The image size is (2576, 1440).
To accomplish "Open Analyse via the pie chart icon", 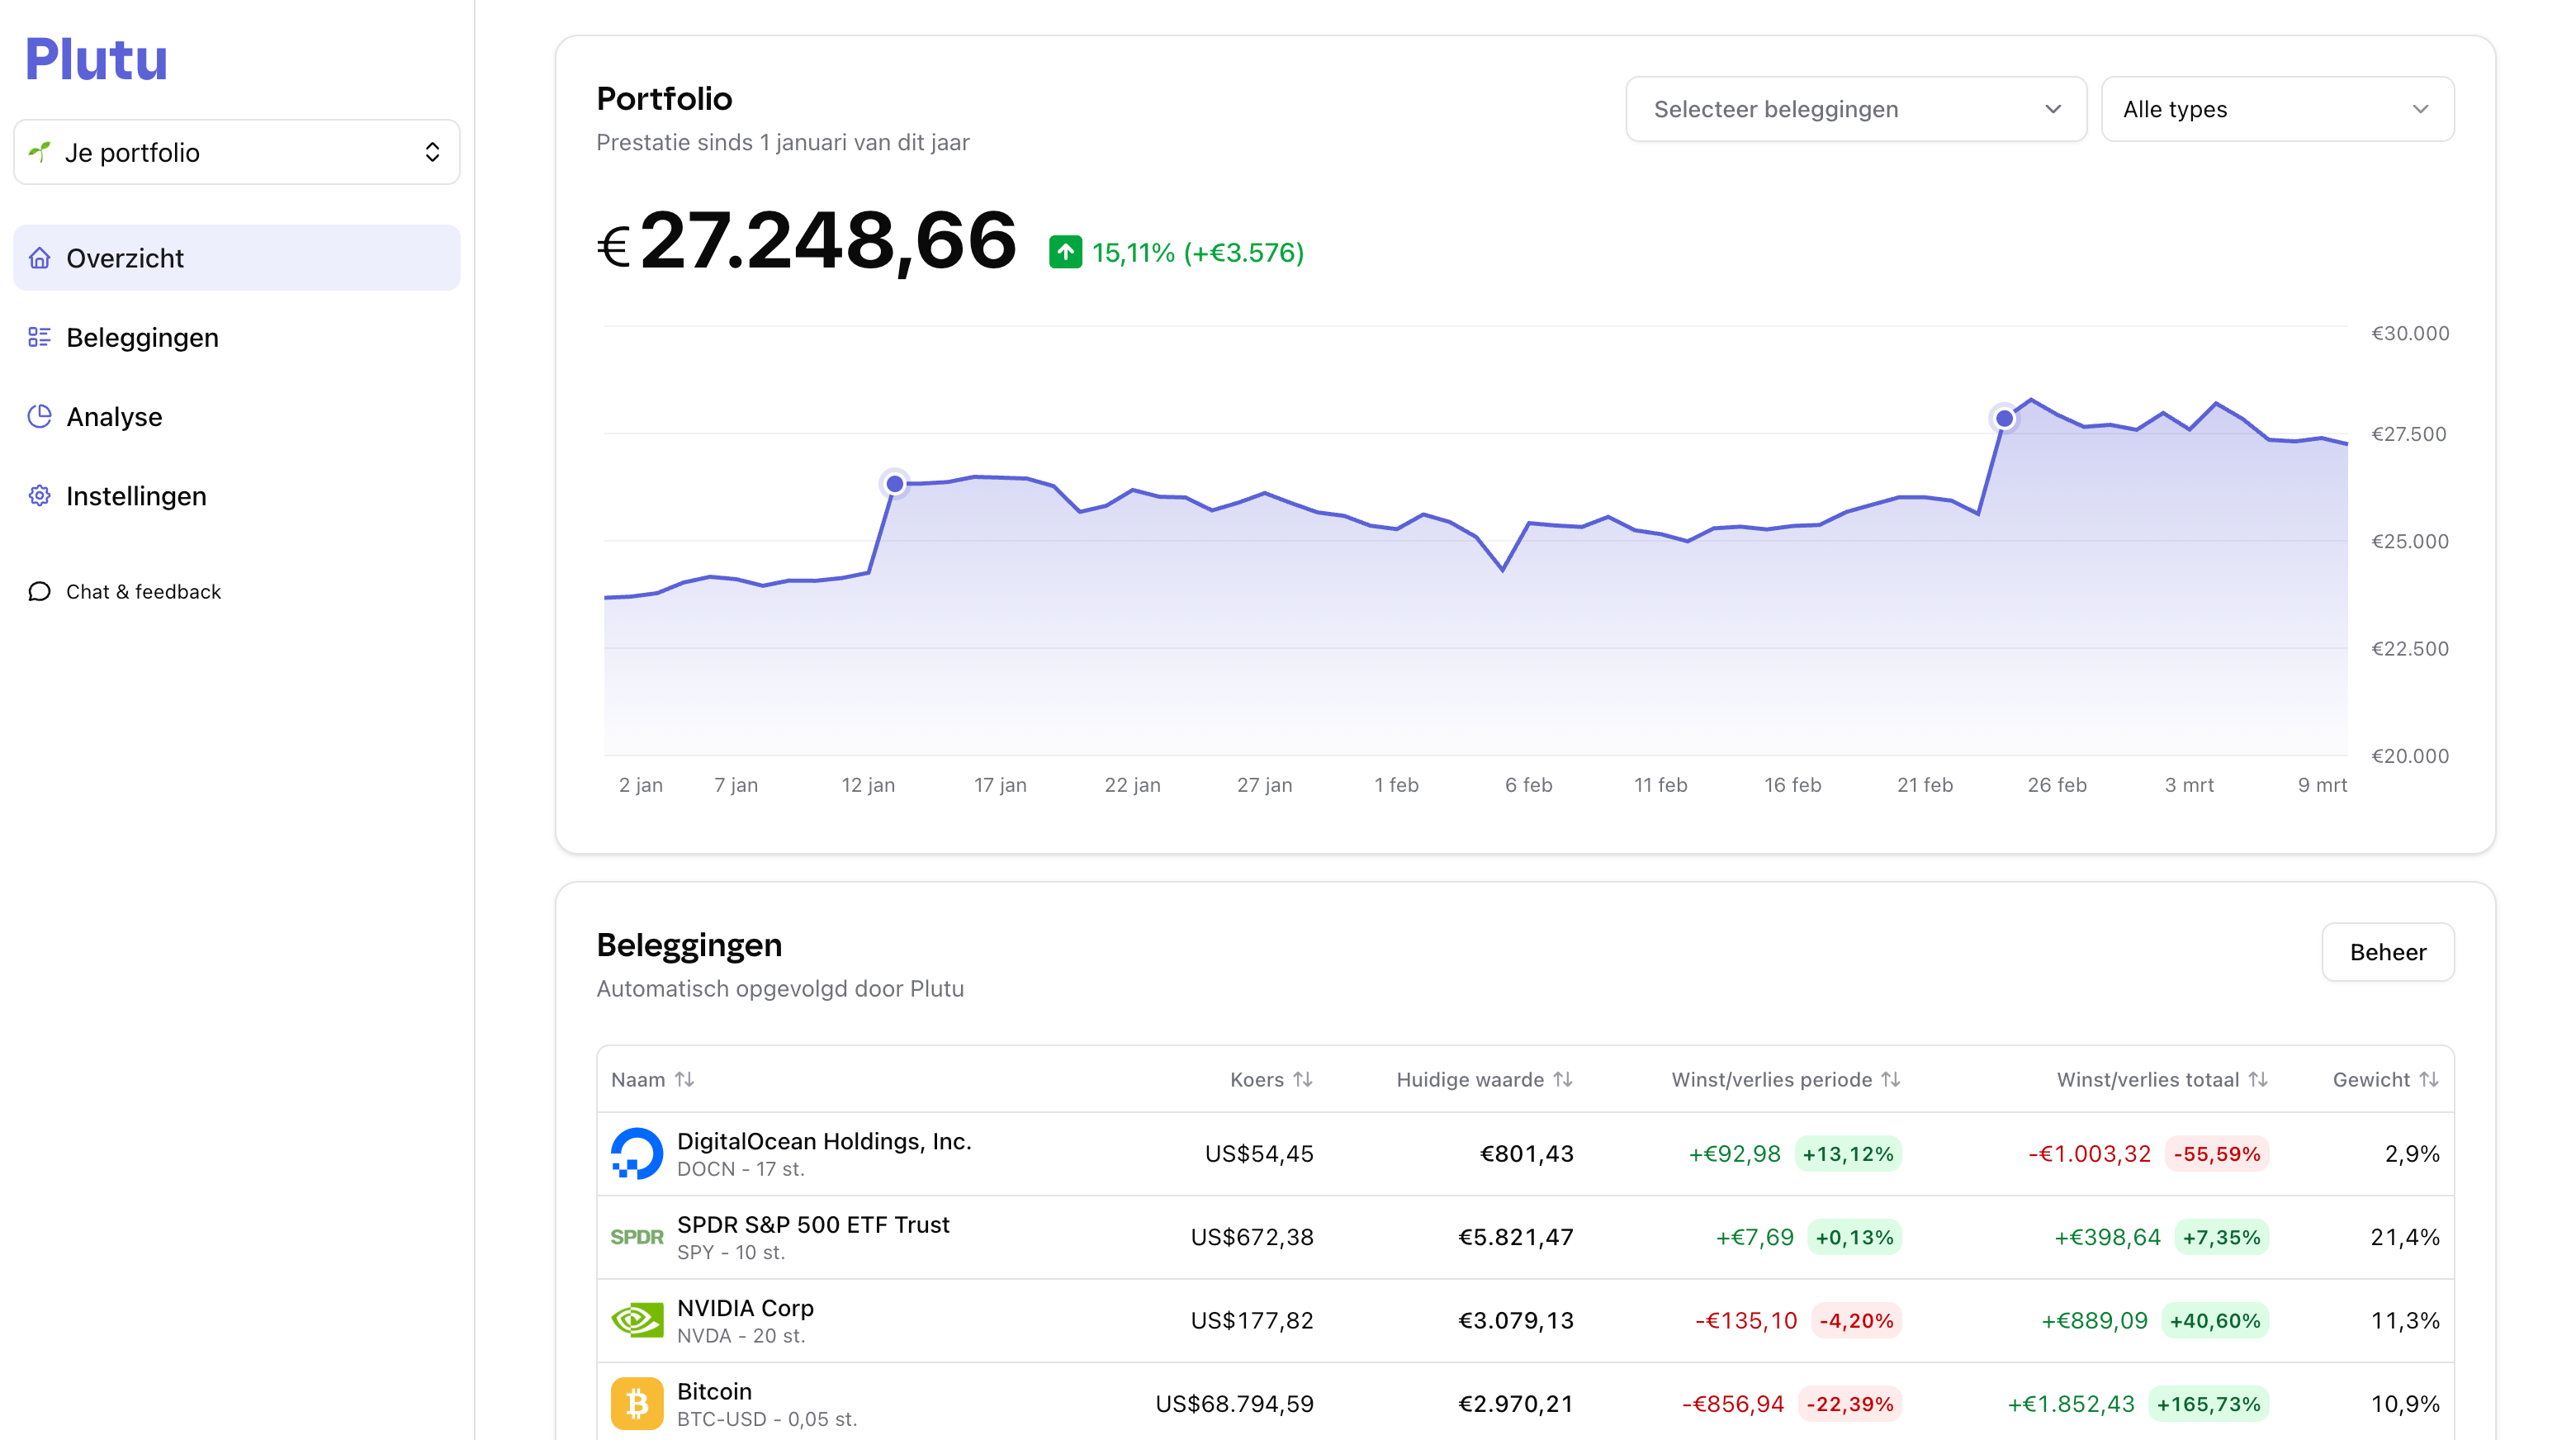I will (39, 416).
